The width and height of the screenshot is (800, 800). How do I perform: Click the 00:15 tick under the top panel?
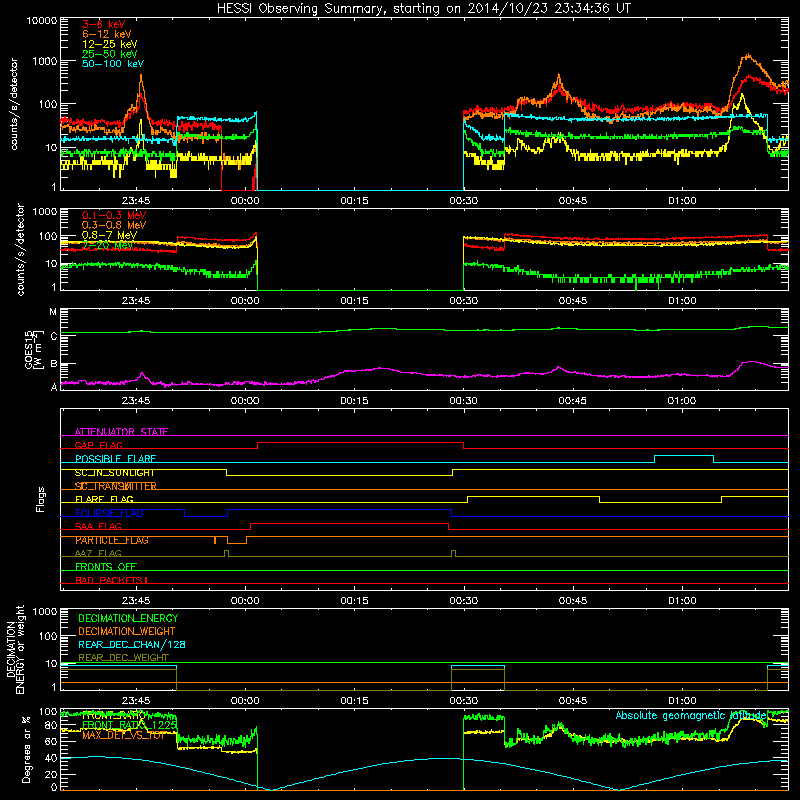pos(354,201)
